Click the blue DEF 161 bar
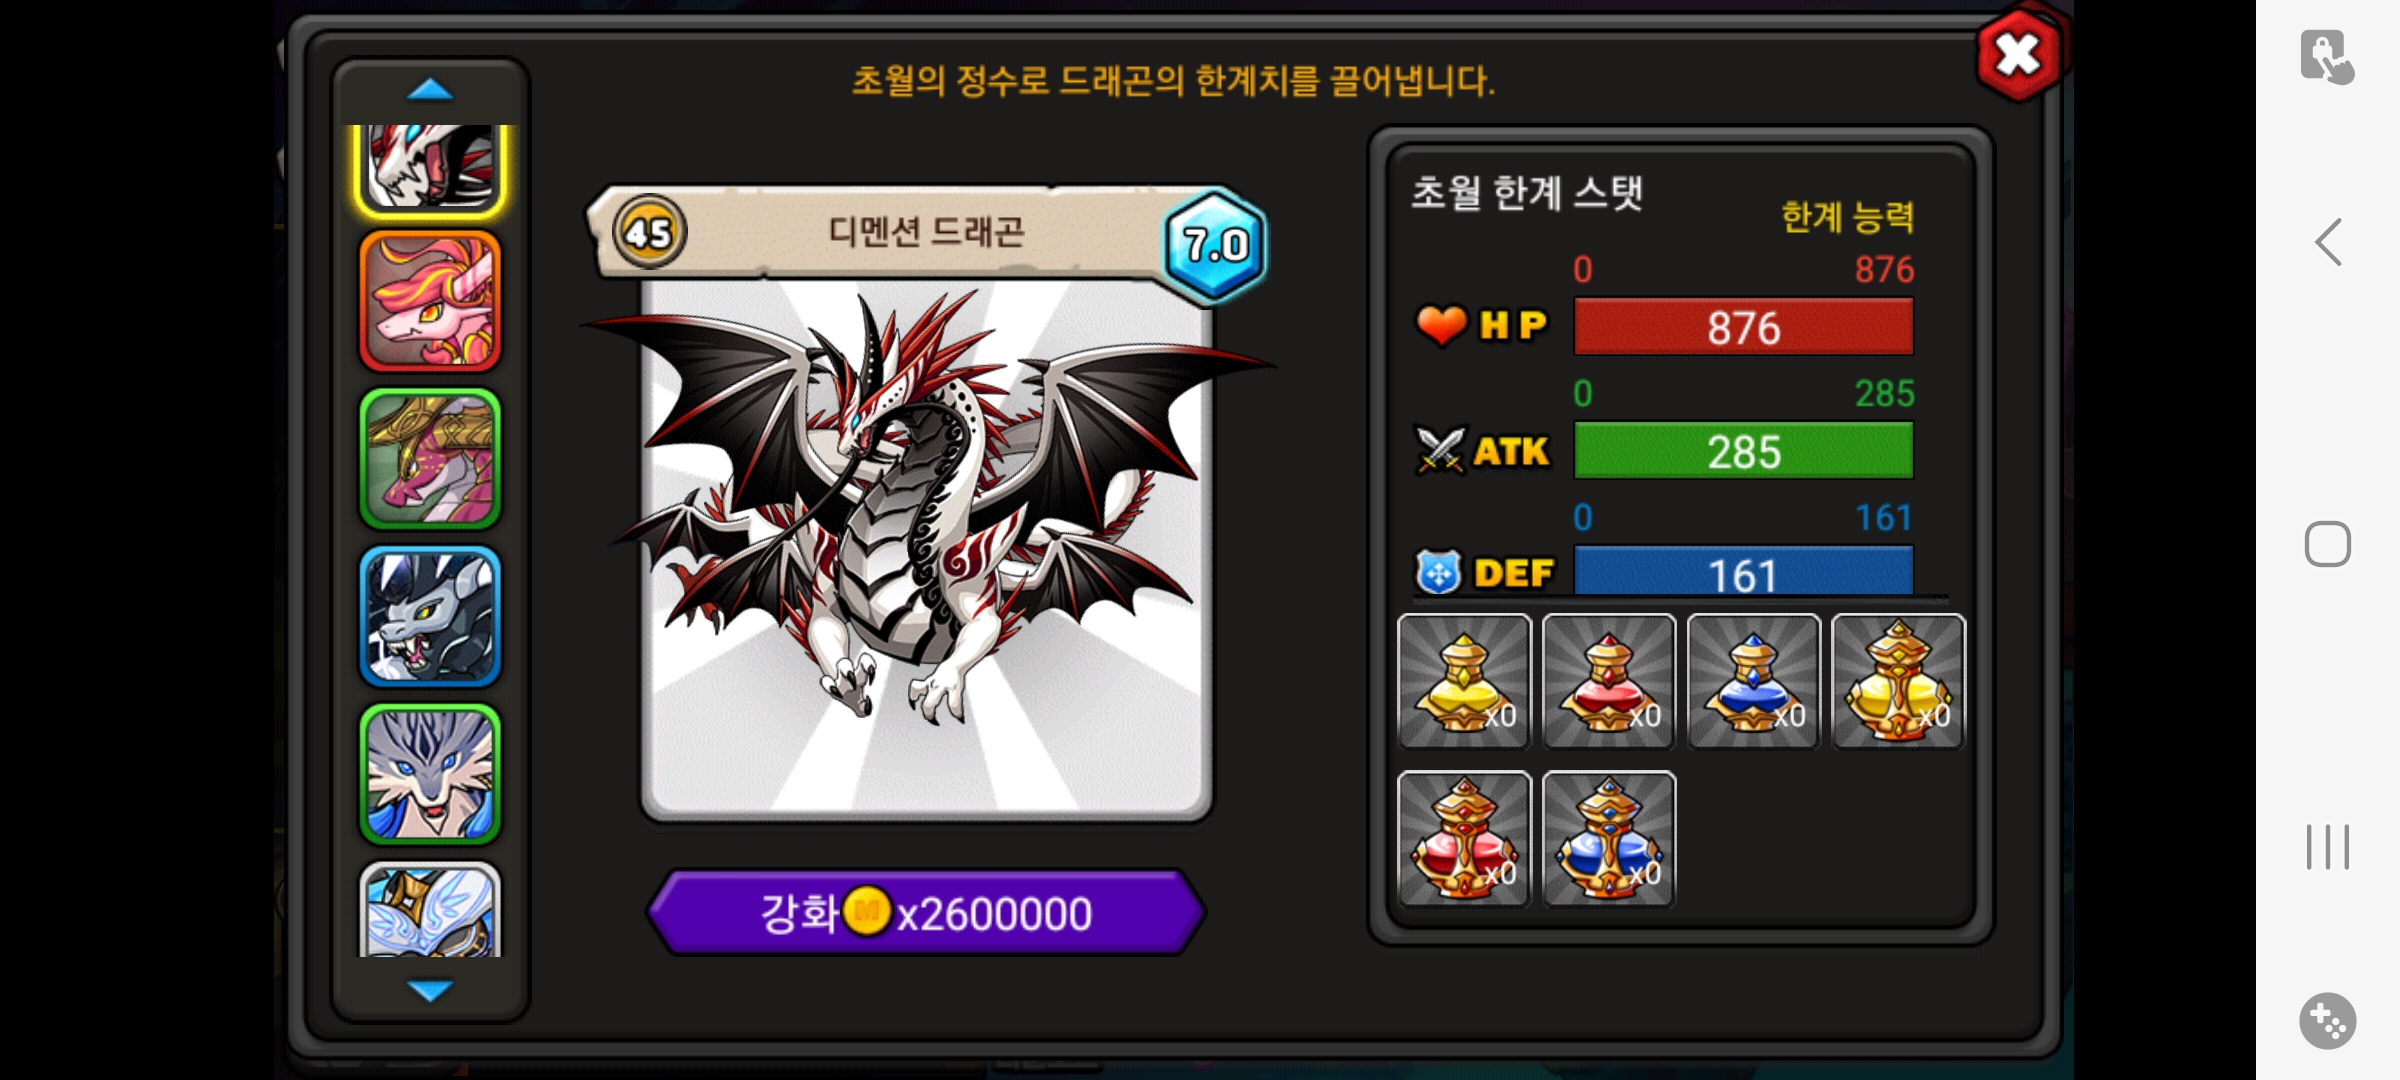Viewport: 2400px width, 1080px height. (x=1743, y=572)
